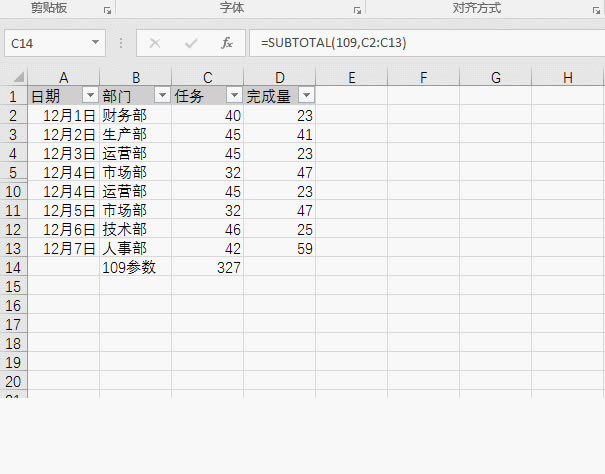Click the cancel X icon in formula bar
This screenshot has height=474, width=605.
click(155, 43)
